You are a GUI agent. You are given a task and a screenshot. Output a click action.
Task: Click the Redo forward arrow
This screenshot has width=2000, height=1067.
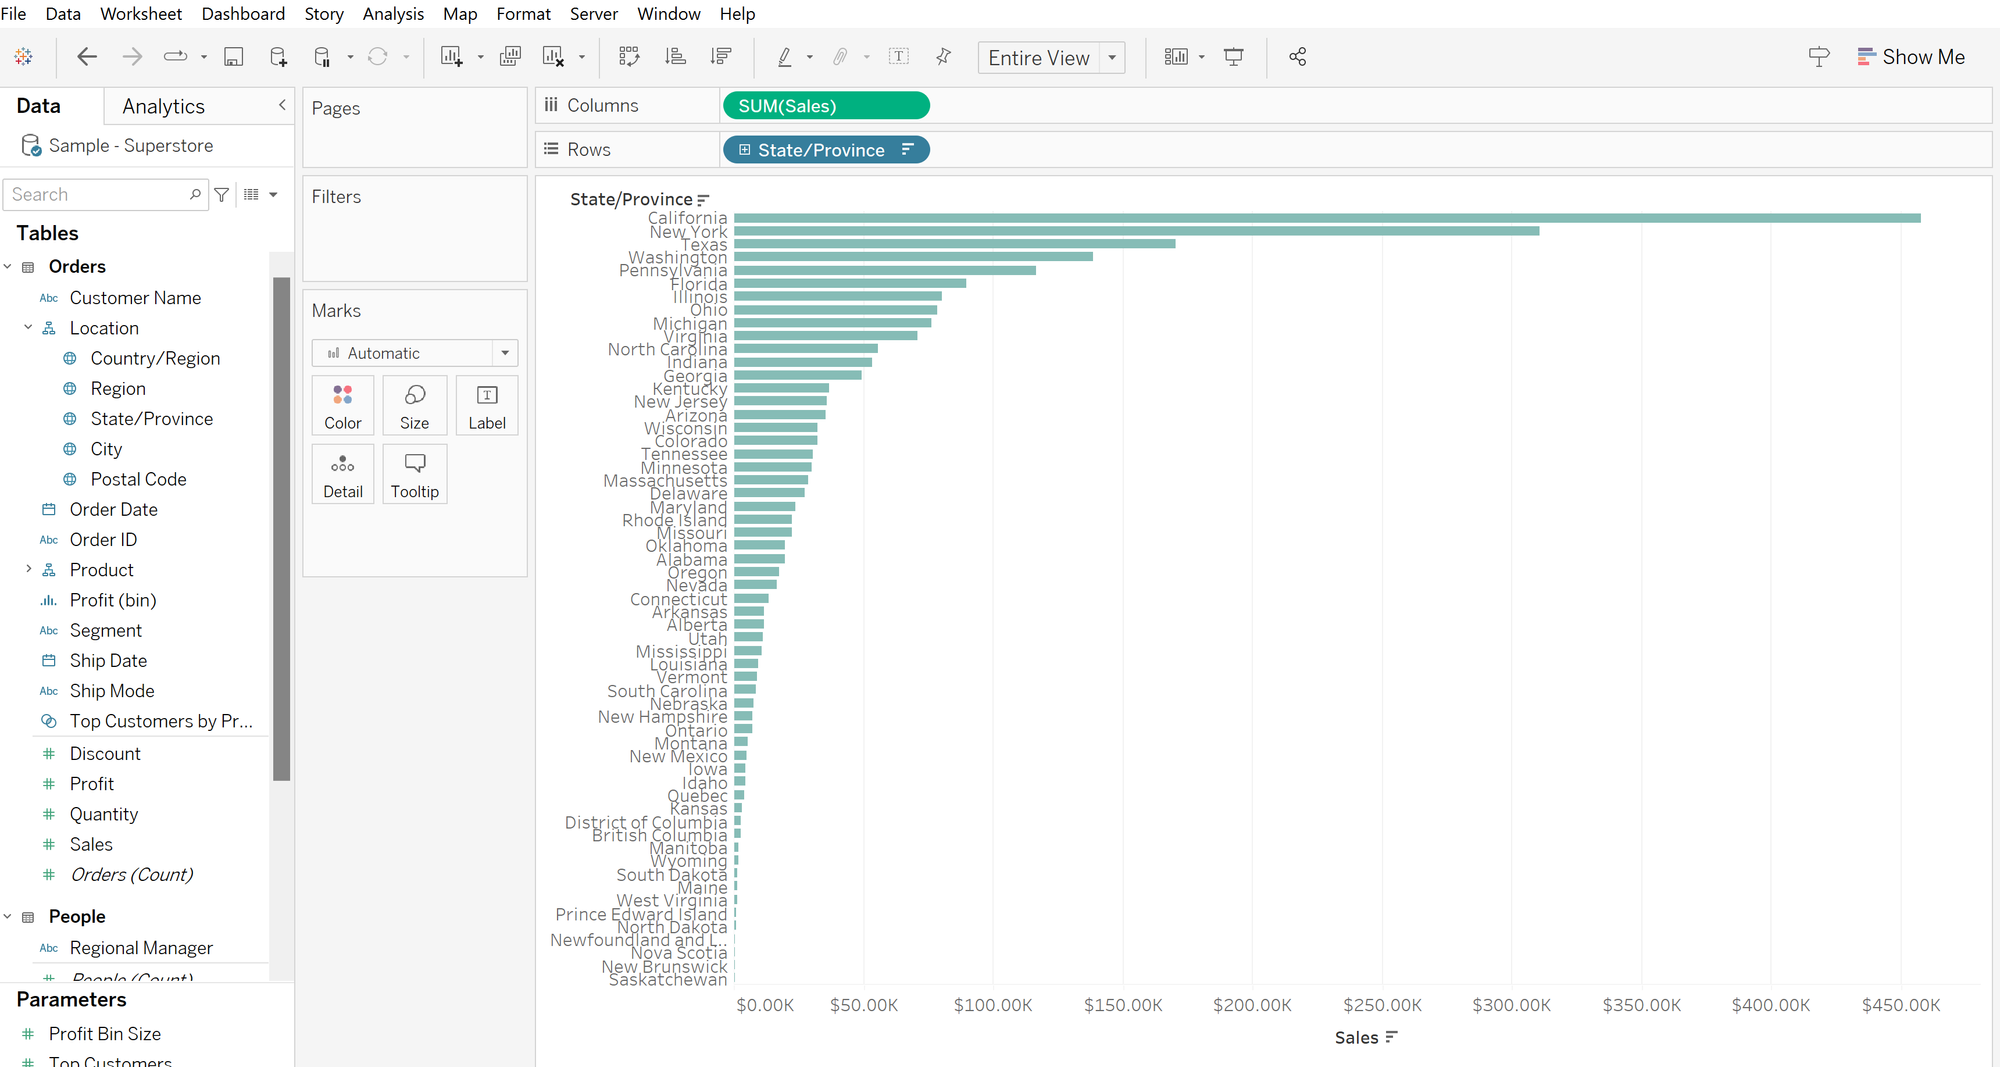132,57
